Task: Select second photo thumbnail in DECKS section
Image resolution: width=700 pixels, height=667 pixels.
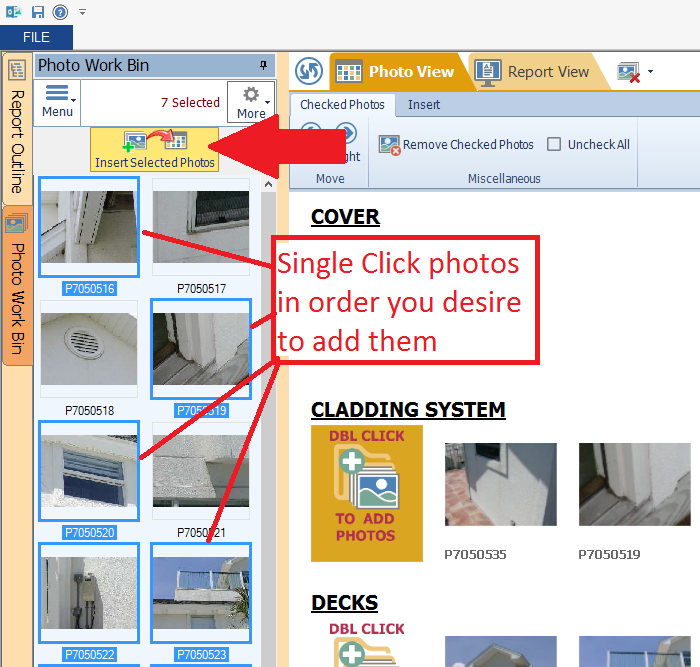Action: (634, 652)
